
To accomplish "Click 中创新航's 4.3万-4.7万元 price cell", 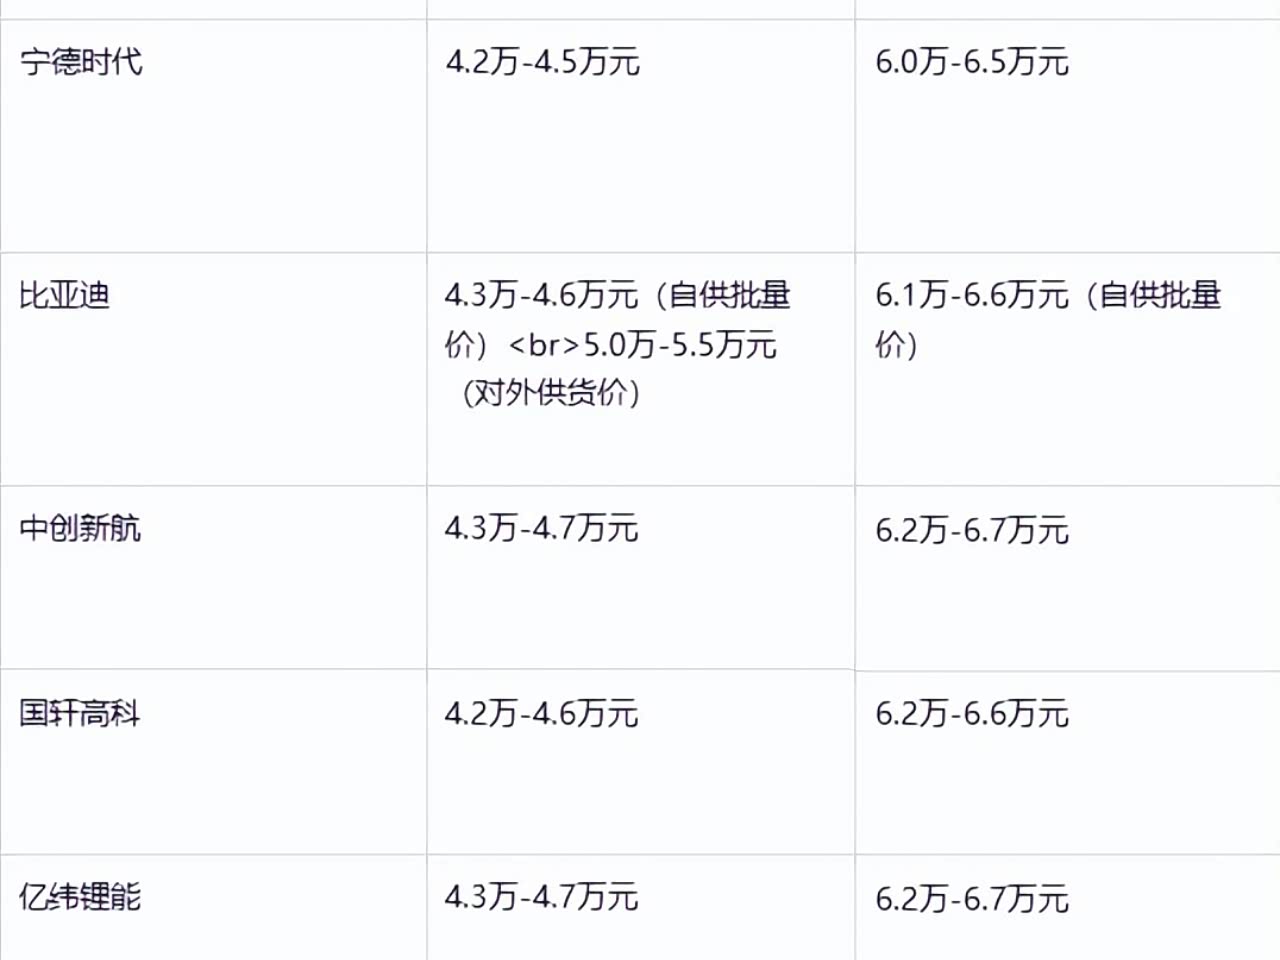I will [x=541, y=528].
